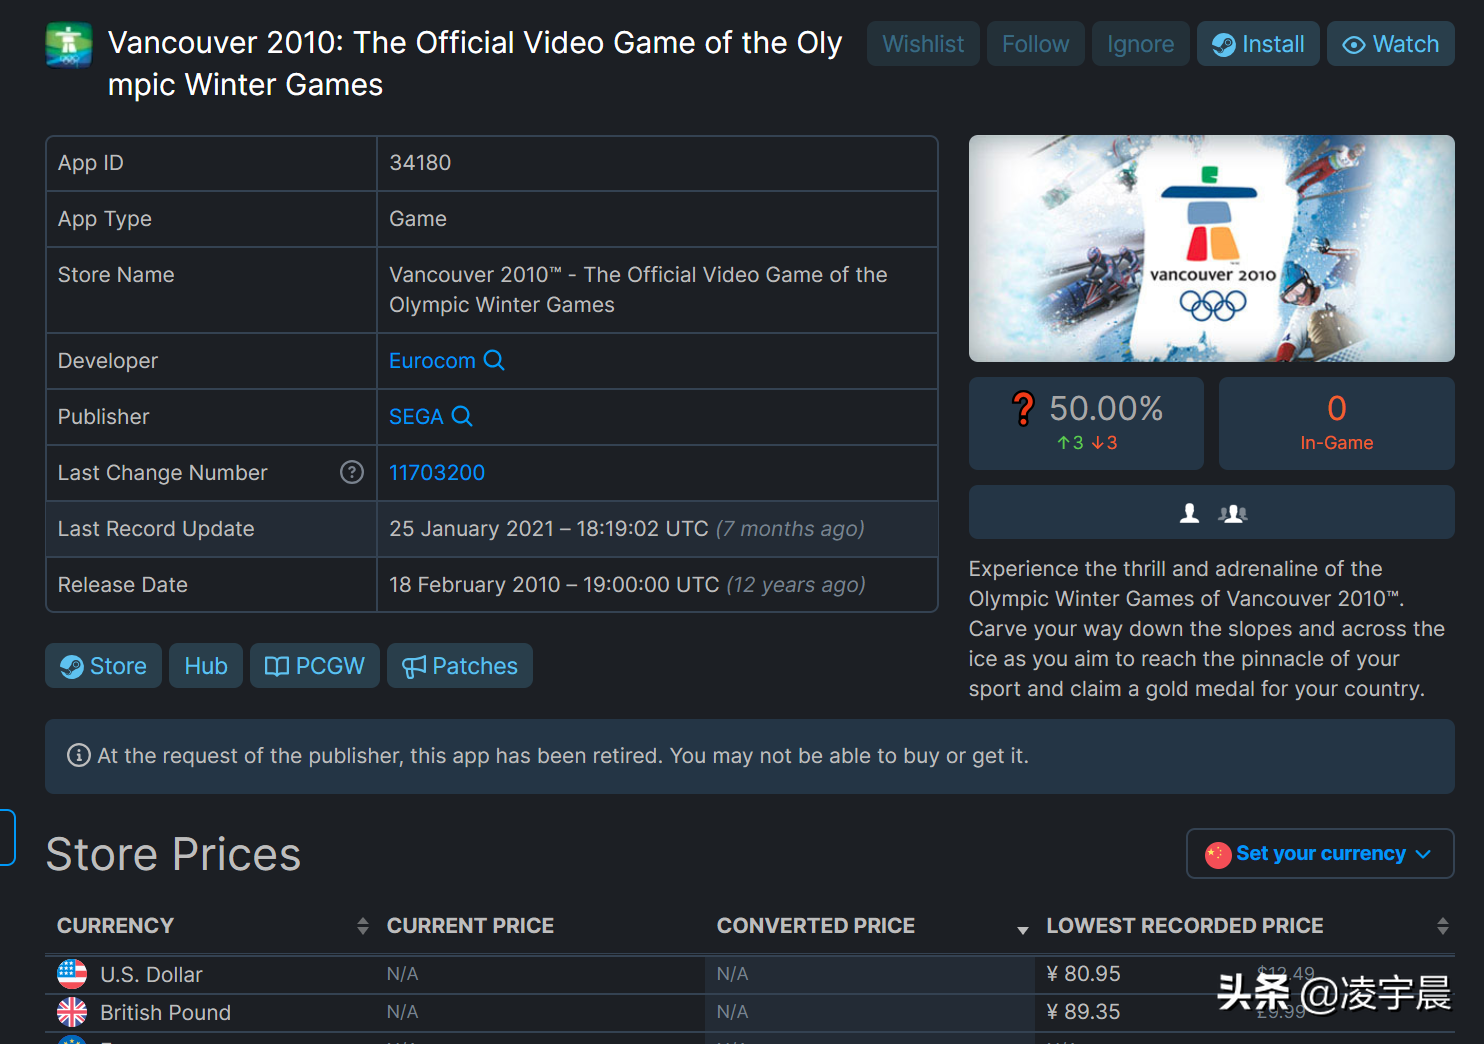Viewport: 1484px width, 1044px height.
Task: Open the Steam Store page button
Action: pos(103,666)
